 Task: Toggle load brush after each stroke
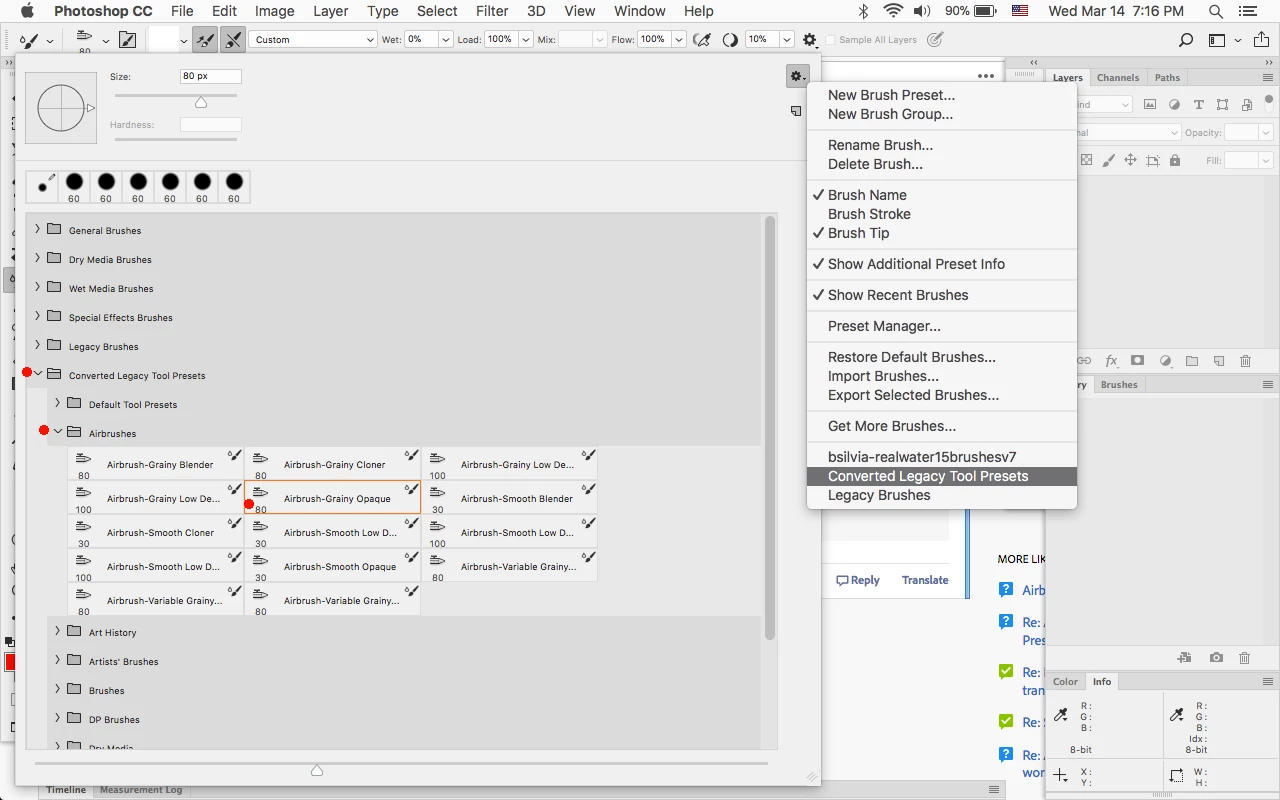tap(205, 40)
